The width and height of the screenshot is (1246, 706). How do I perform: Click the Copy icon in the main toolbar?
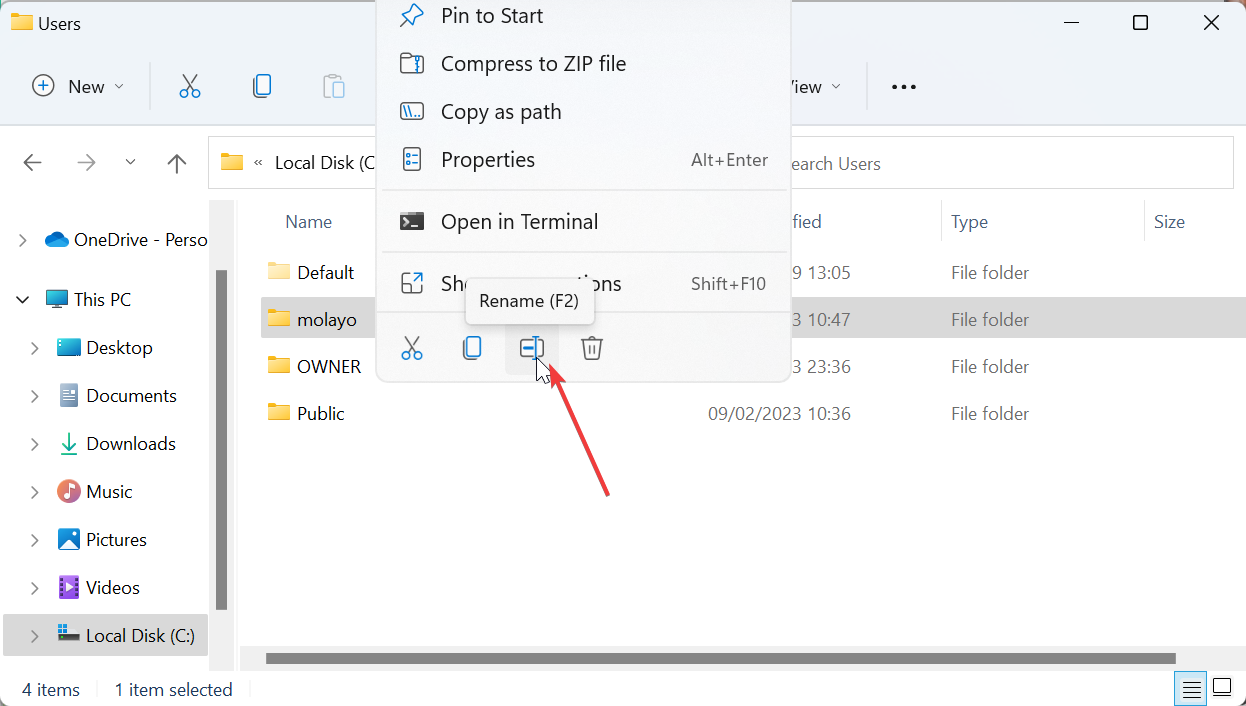point(262,86)
